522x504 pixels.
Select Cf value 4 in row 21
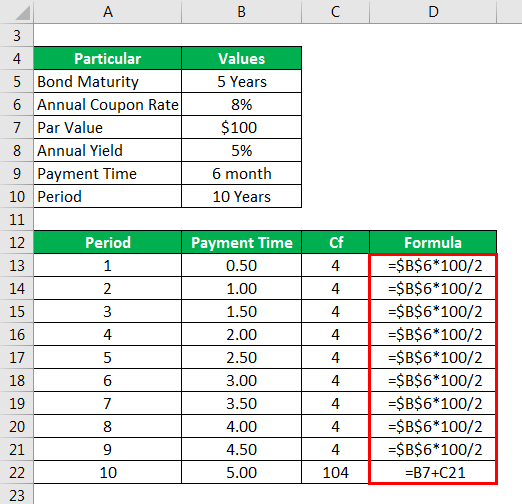(x=335, y=449)
